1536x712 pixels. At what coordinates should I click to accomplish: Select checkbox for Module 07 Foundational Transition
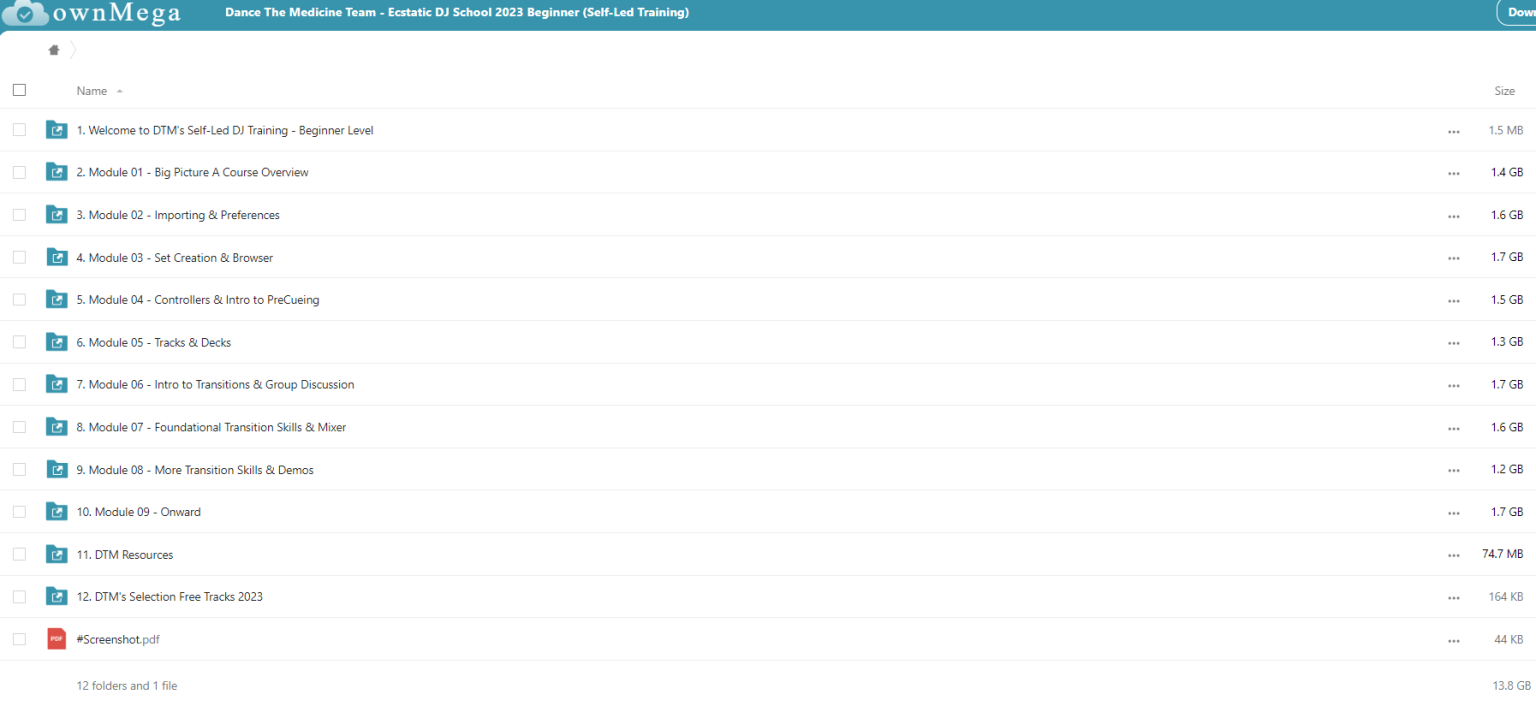tap(19, 427)
